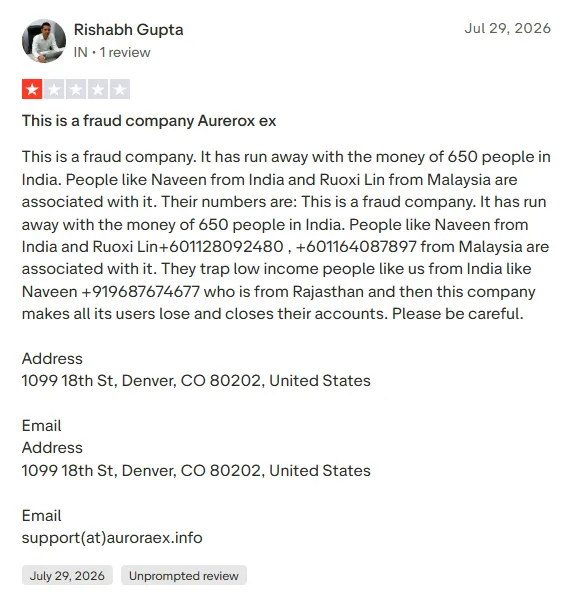
Task: Click the second Denver address line
Action: click(x=196, y=471)
